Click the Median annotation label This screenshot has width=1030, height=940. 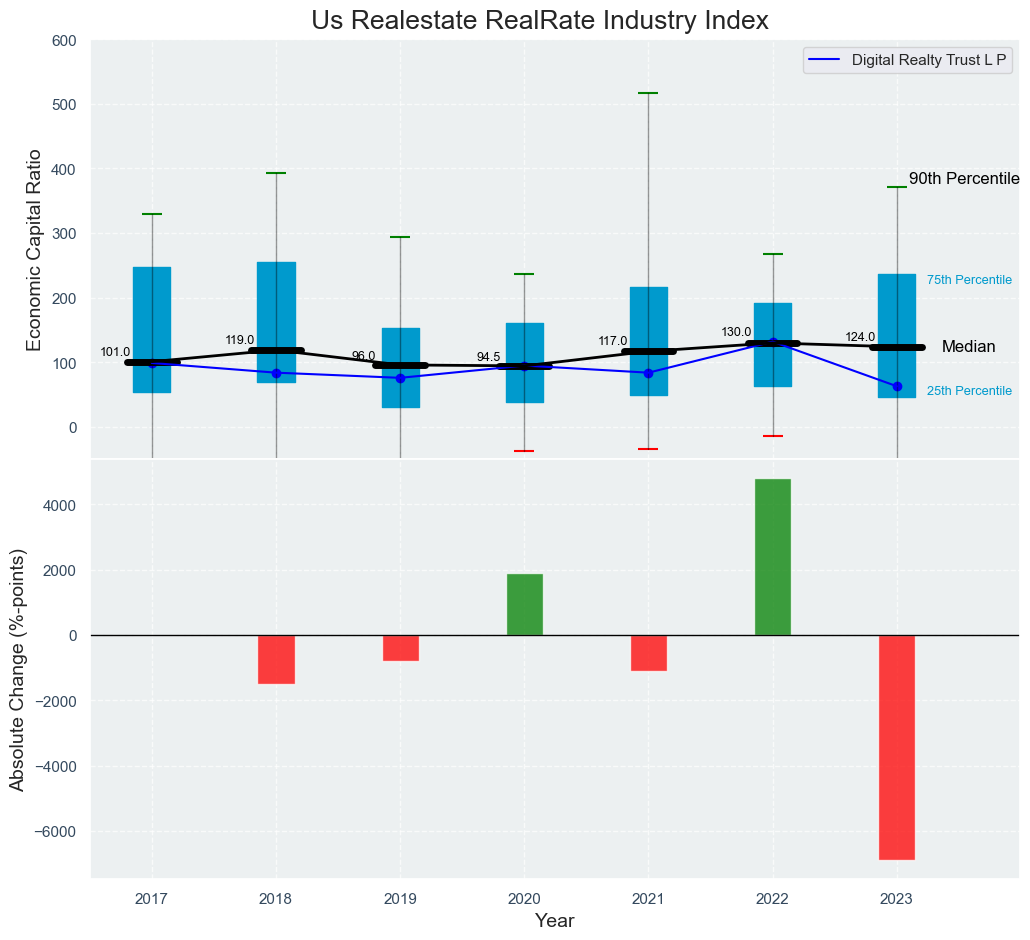tap(968, 347)
